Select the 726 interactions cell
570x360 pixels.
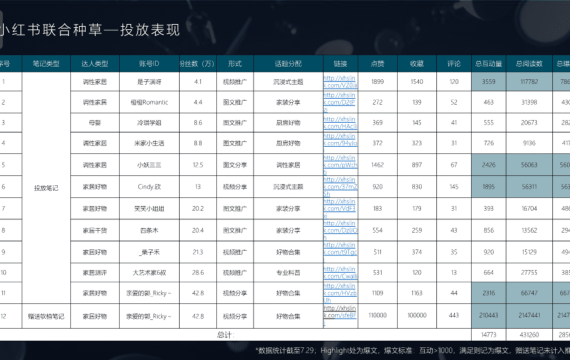click(x=489, y=143)
